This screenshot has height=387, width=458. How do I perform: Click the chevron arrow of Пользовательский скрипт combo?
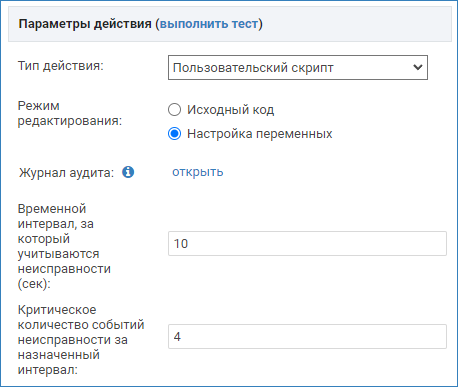418,67
